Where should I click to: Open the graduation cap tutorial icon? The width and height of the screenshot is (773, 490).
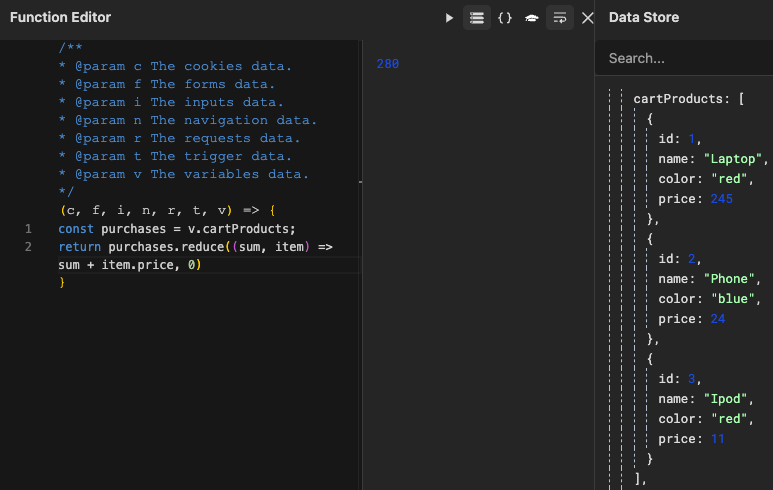(x=532, y=18)
